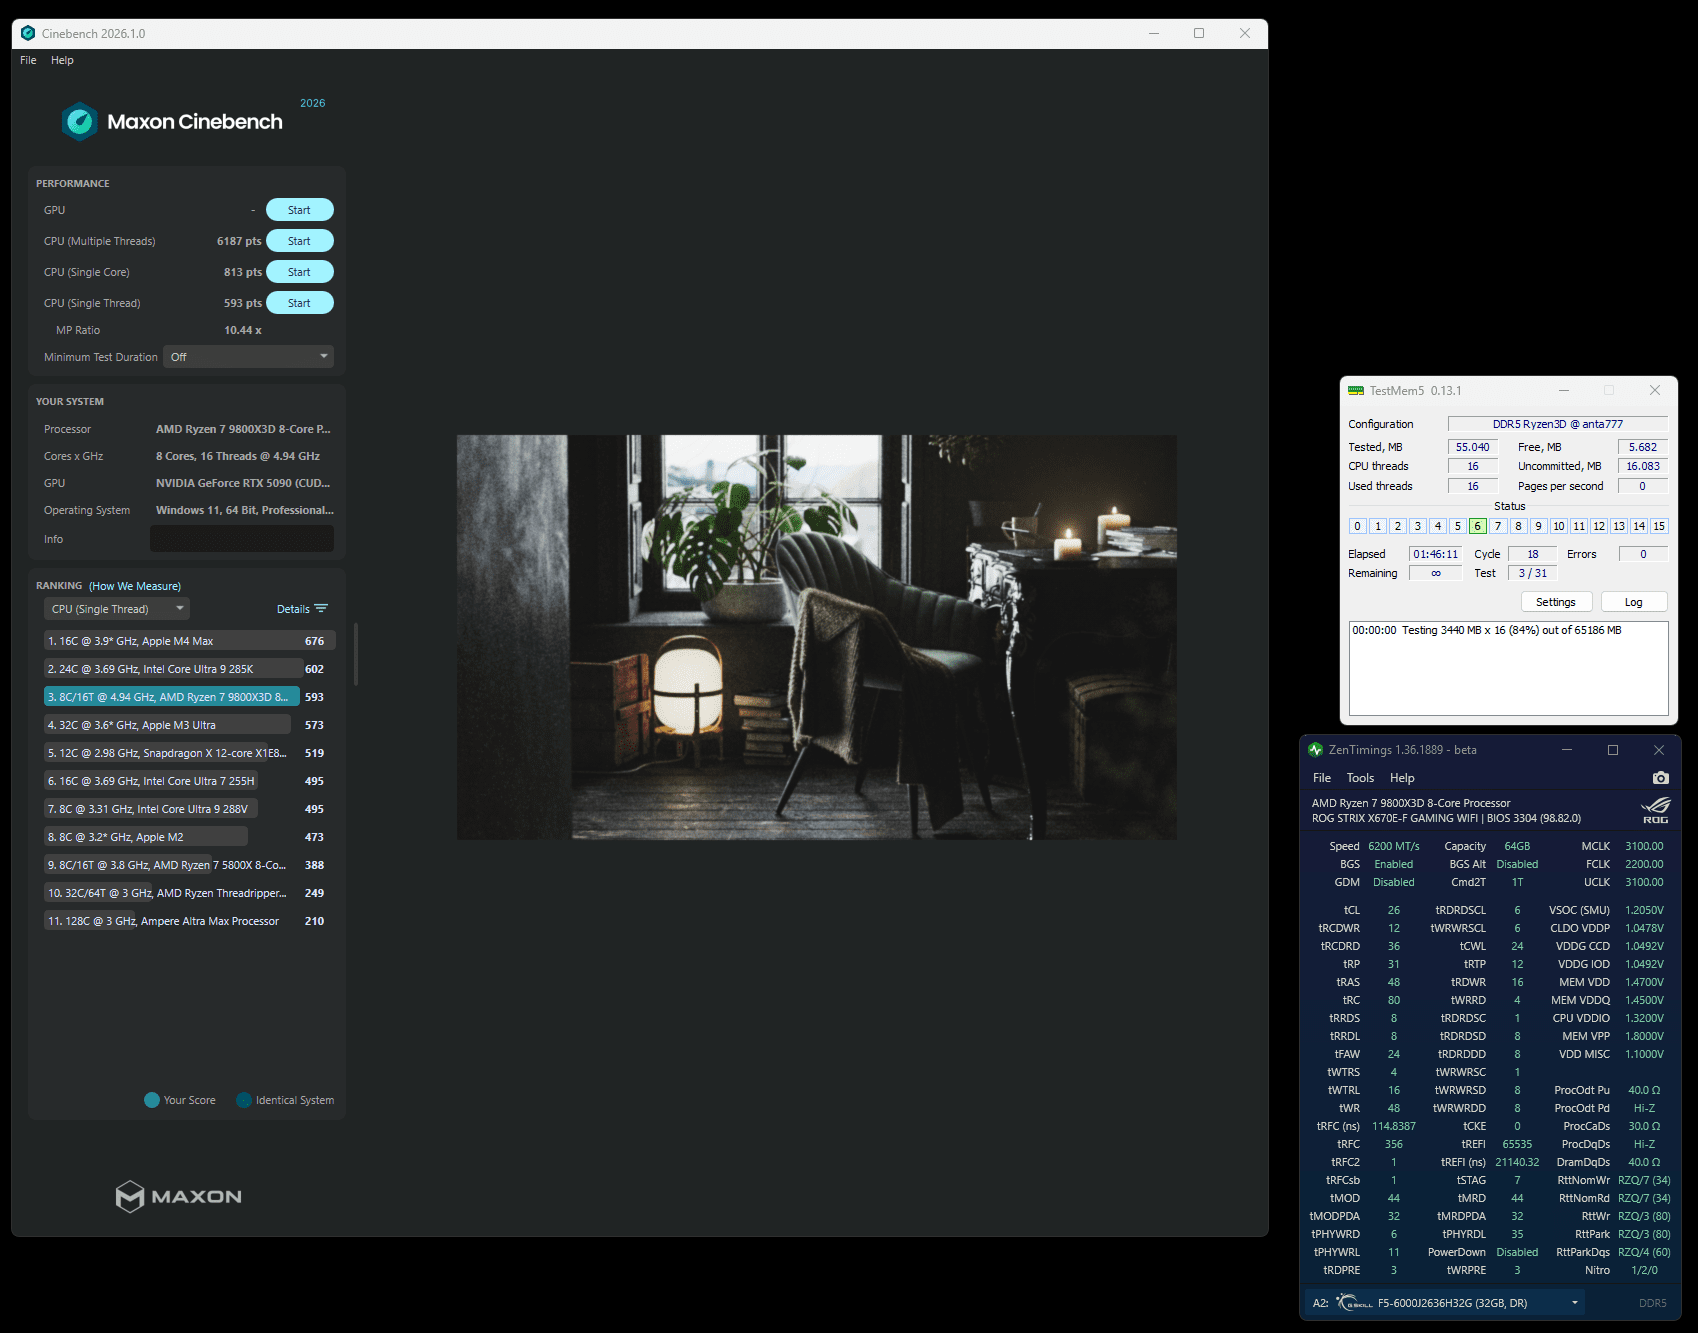The image size is (1698, 1333).
Task: Click the MAXON logo at bottom of Cinebench
Action: [179, 1196]
